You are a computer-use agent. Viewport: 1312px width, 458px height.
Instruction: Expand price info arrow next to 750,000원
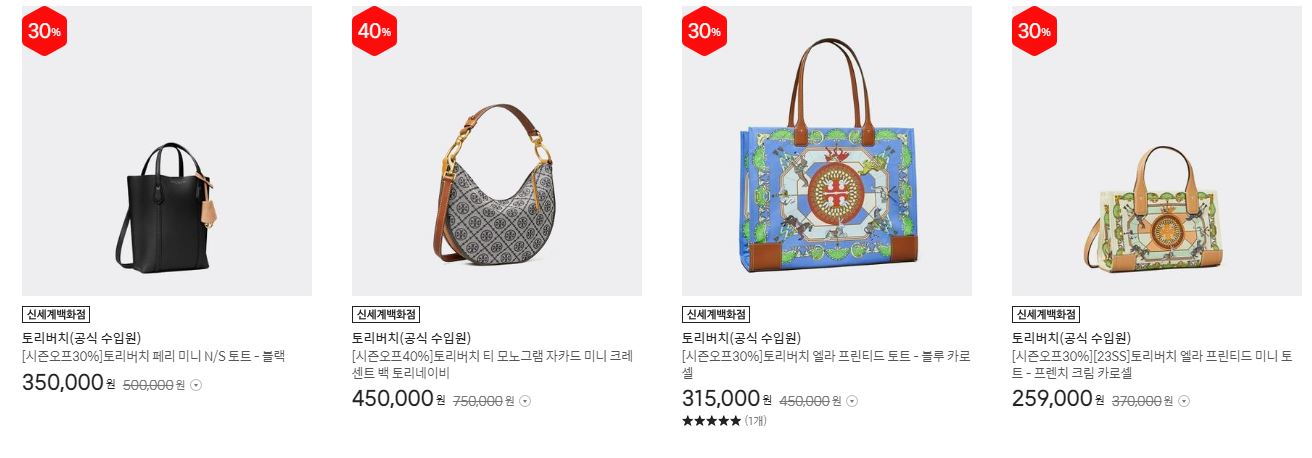[x=525, y=401]
